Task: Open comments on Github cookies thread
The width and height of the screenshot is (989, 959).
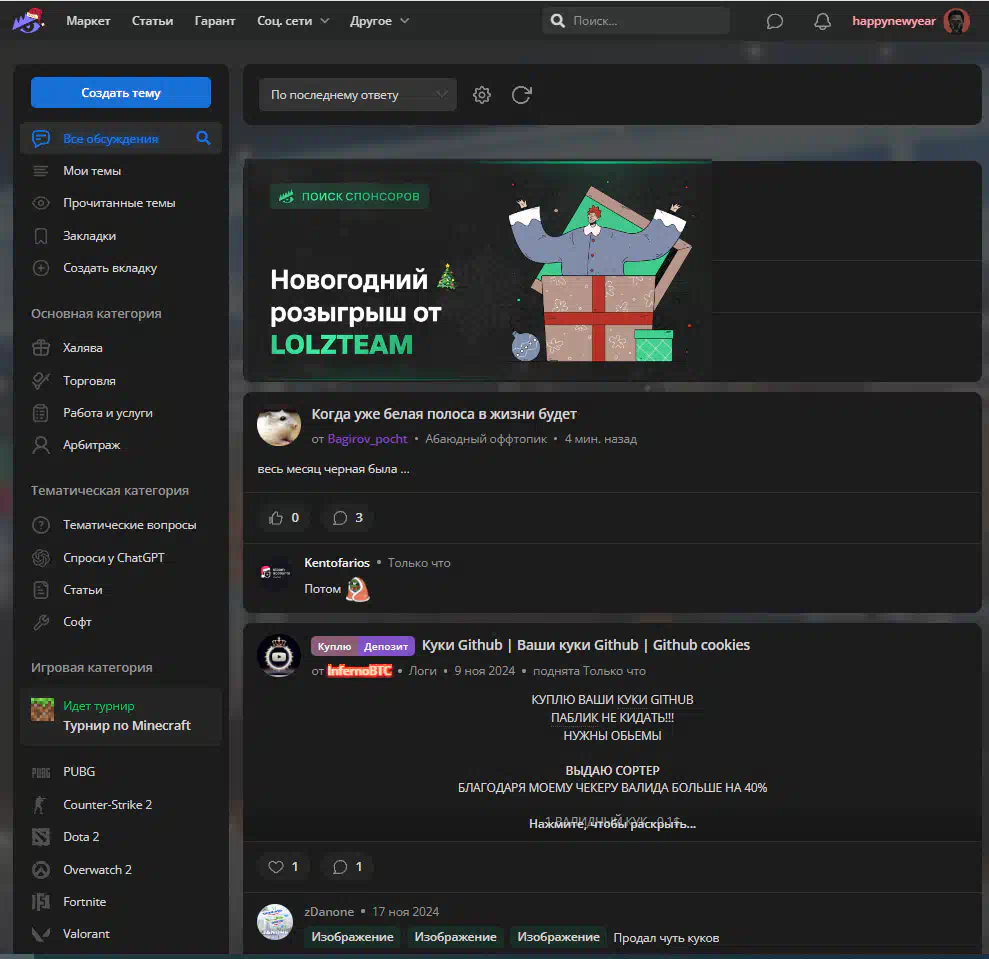Action: pyautogui.click(x=348, y=867)
